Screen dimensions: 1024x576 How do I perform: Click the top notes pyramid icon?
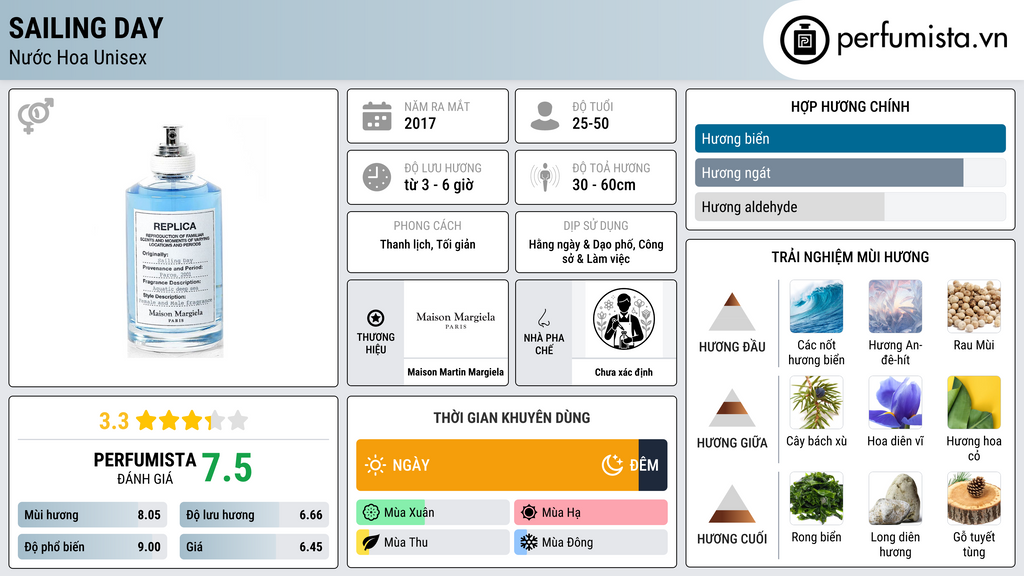point(732,312)
